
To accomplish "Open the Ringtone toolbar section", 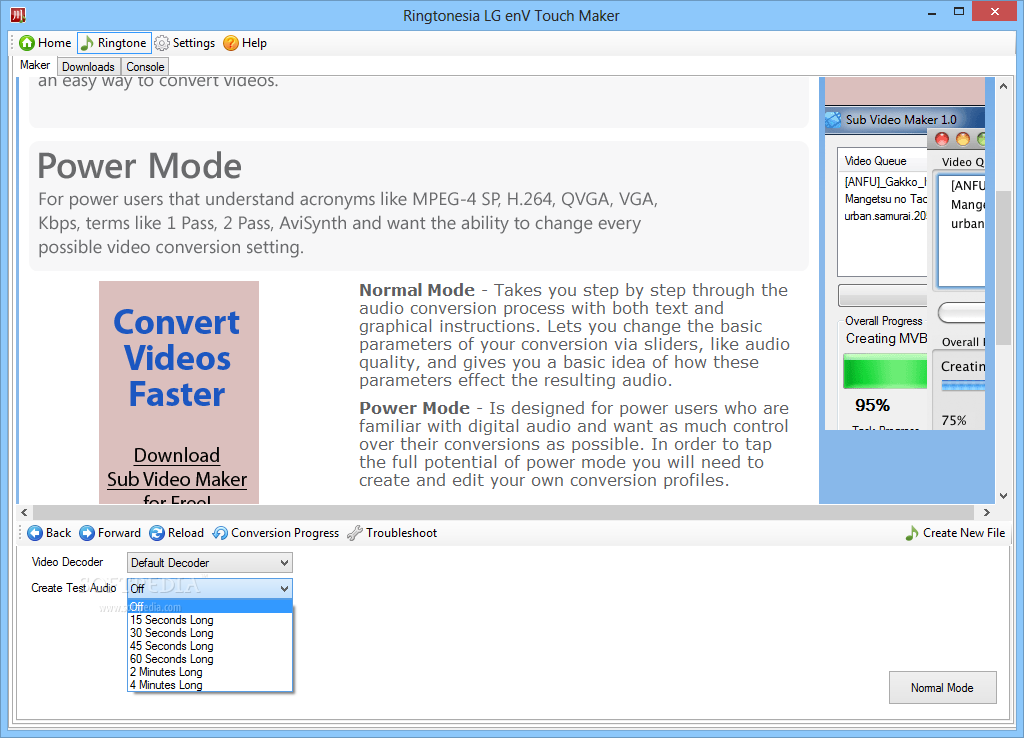I will 114,43.
